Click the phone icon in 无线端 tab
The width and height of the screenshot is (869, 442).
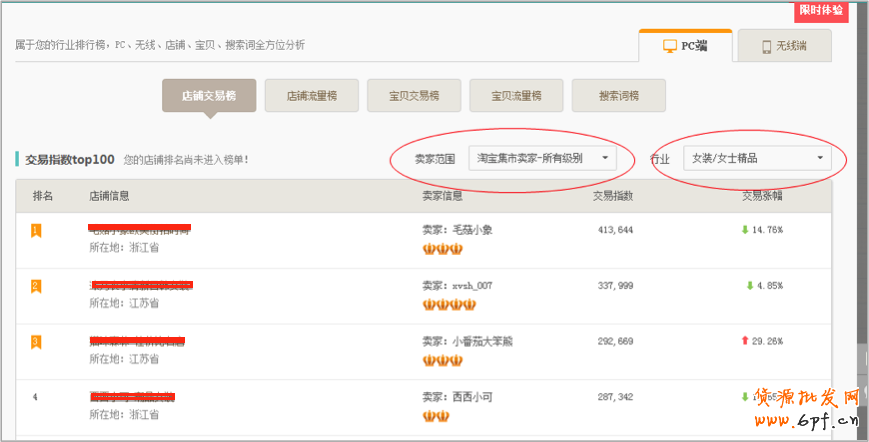coord(767,47)
